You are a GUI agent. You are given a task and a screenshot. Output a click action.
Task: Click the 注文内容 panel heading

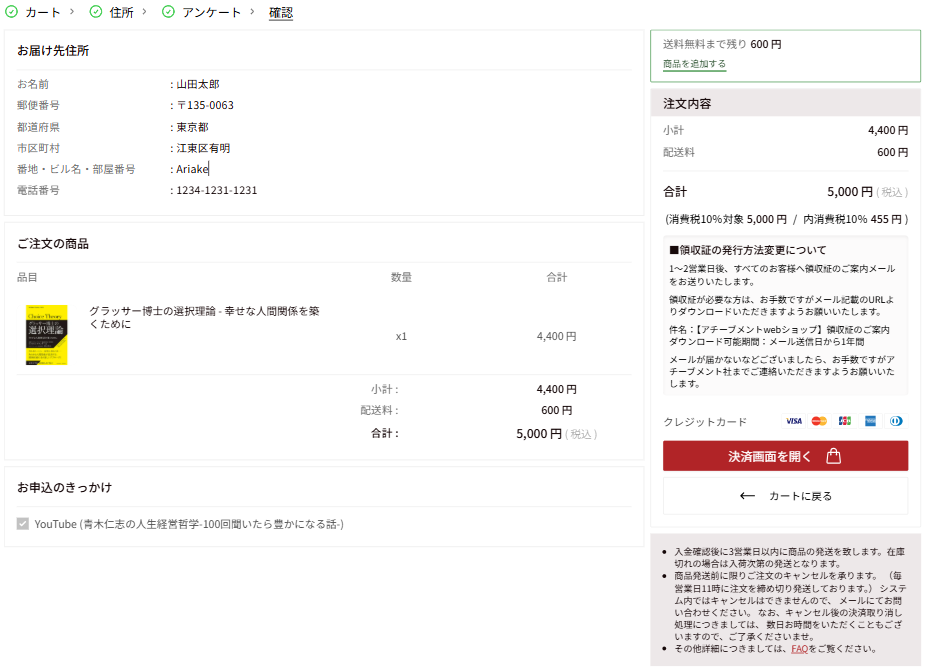click(687, 104)
